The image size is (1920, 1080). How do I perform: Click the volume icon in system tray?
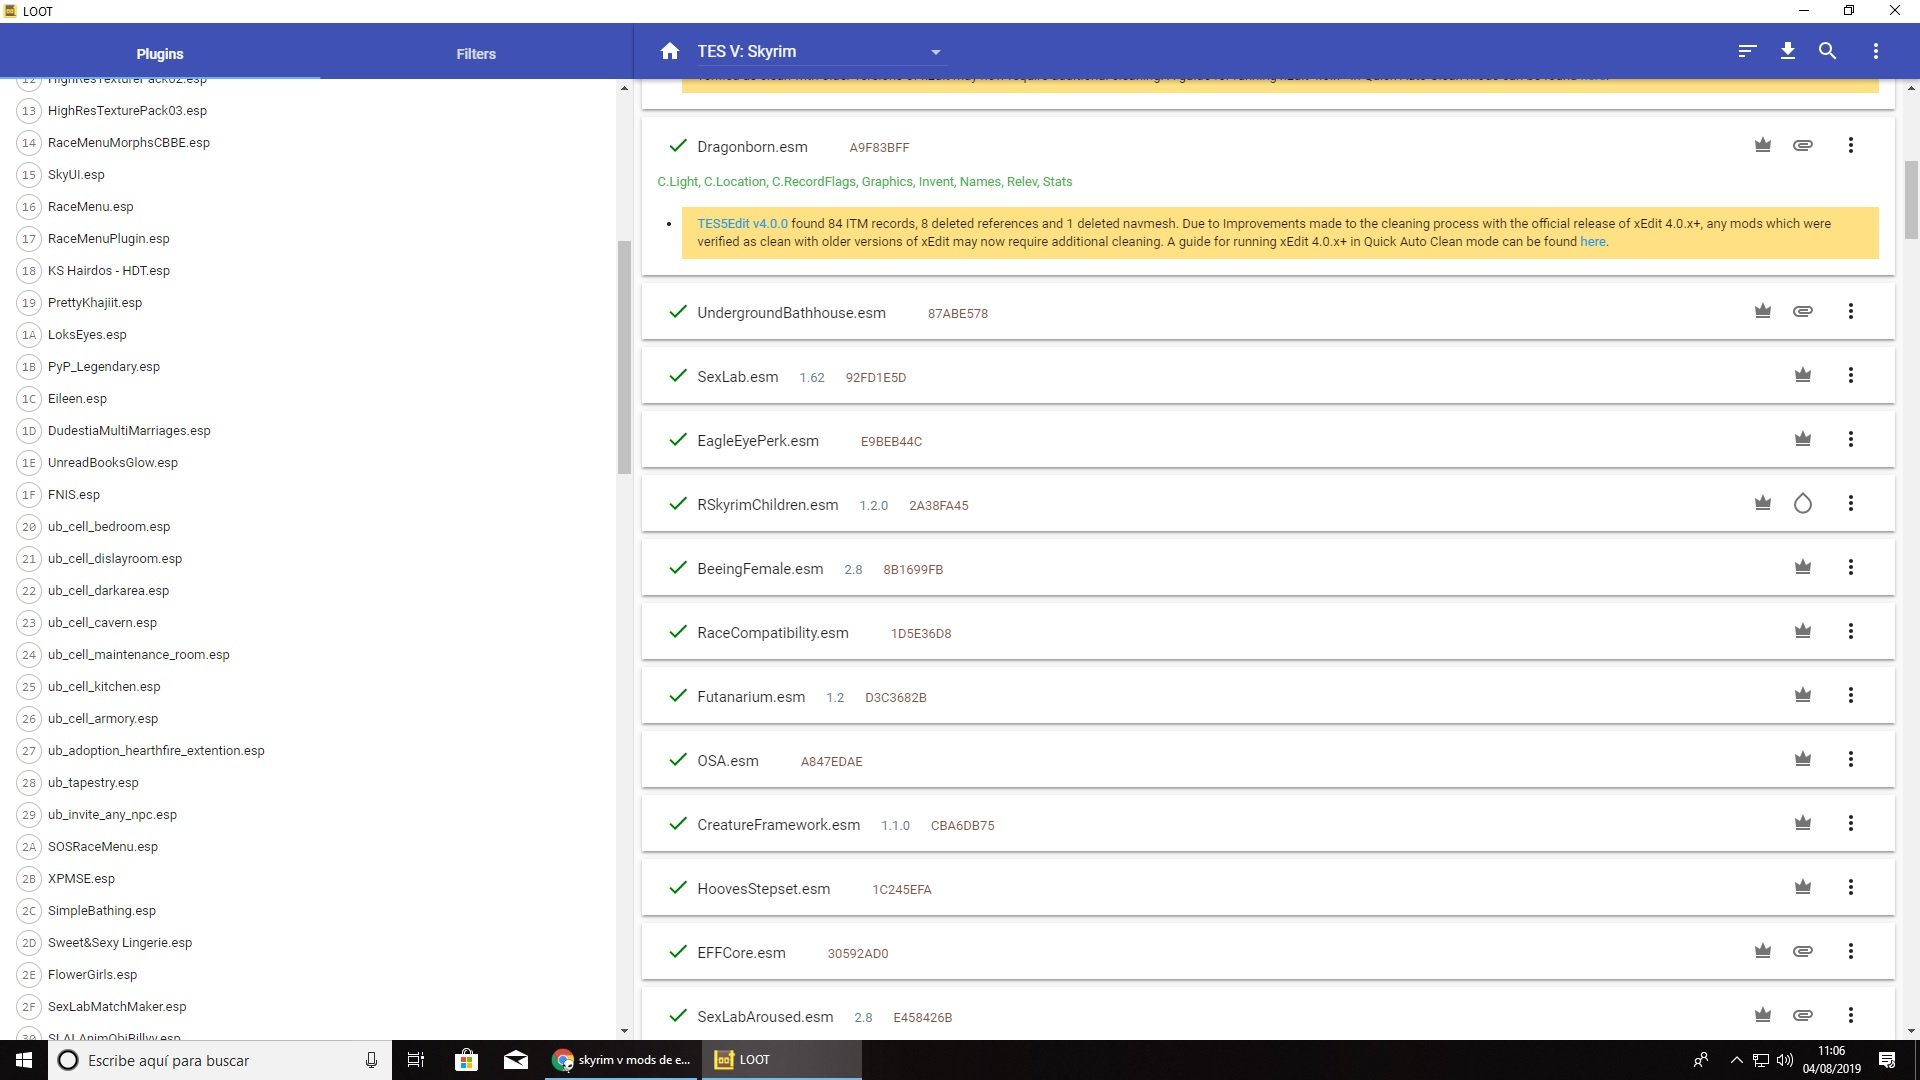1785,1060
